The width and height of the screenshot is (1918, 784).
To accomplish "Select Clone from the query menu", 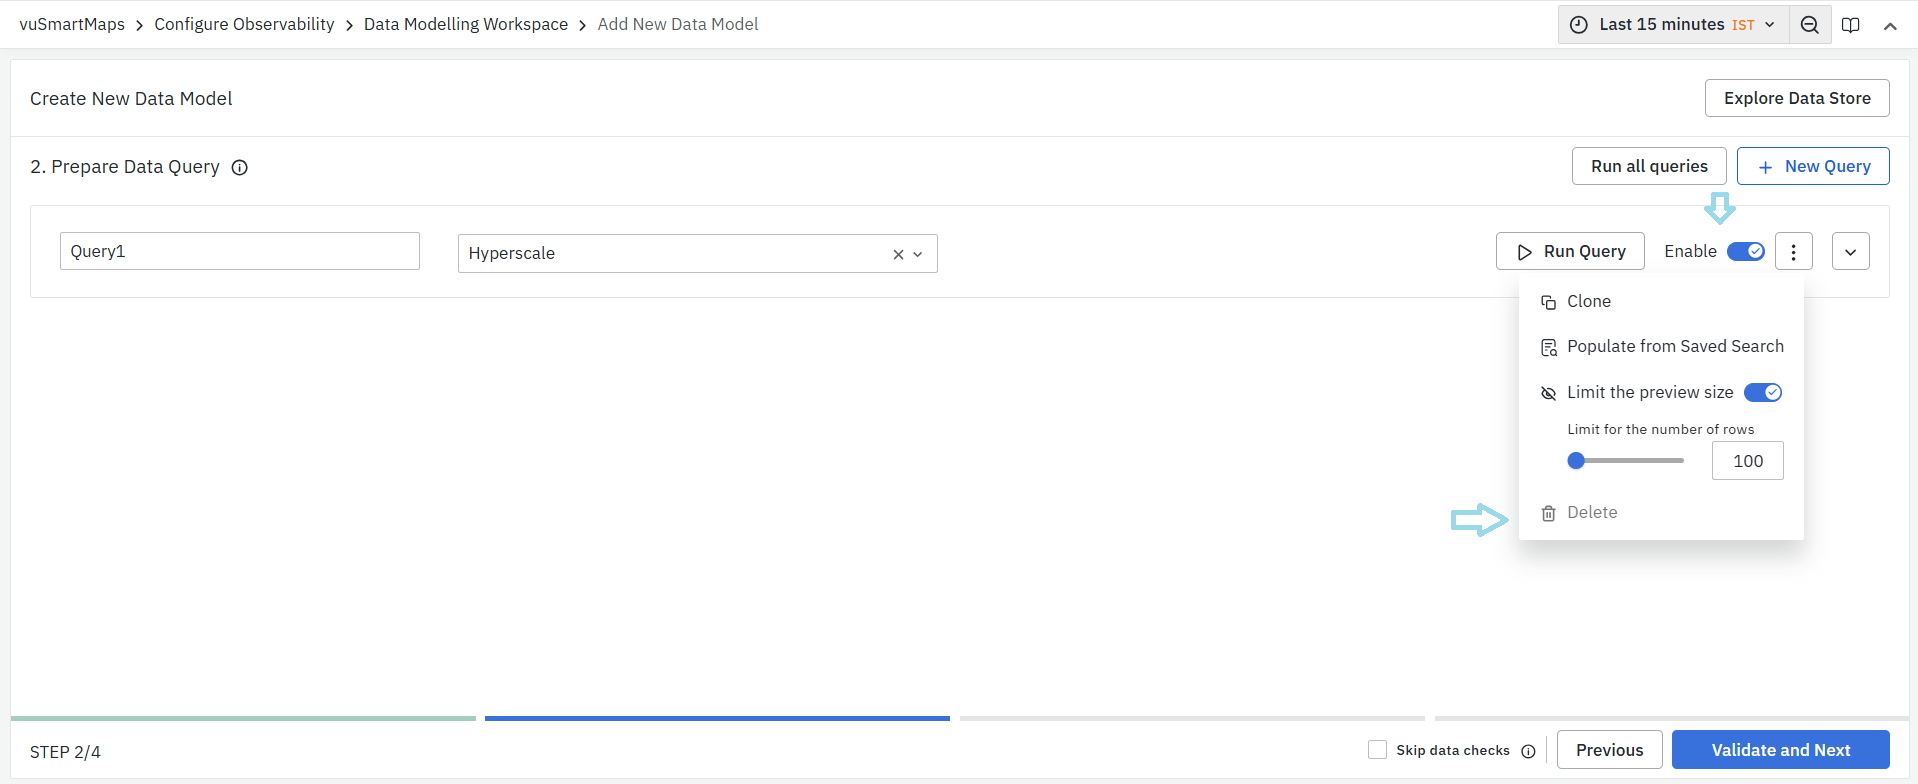I will pos(1588,302).
